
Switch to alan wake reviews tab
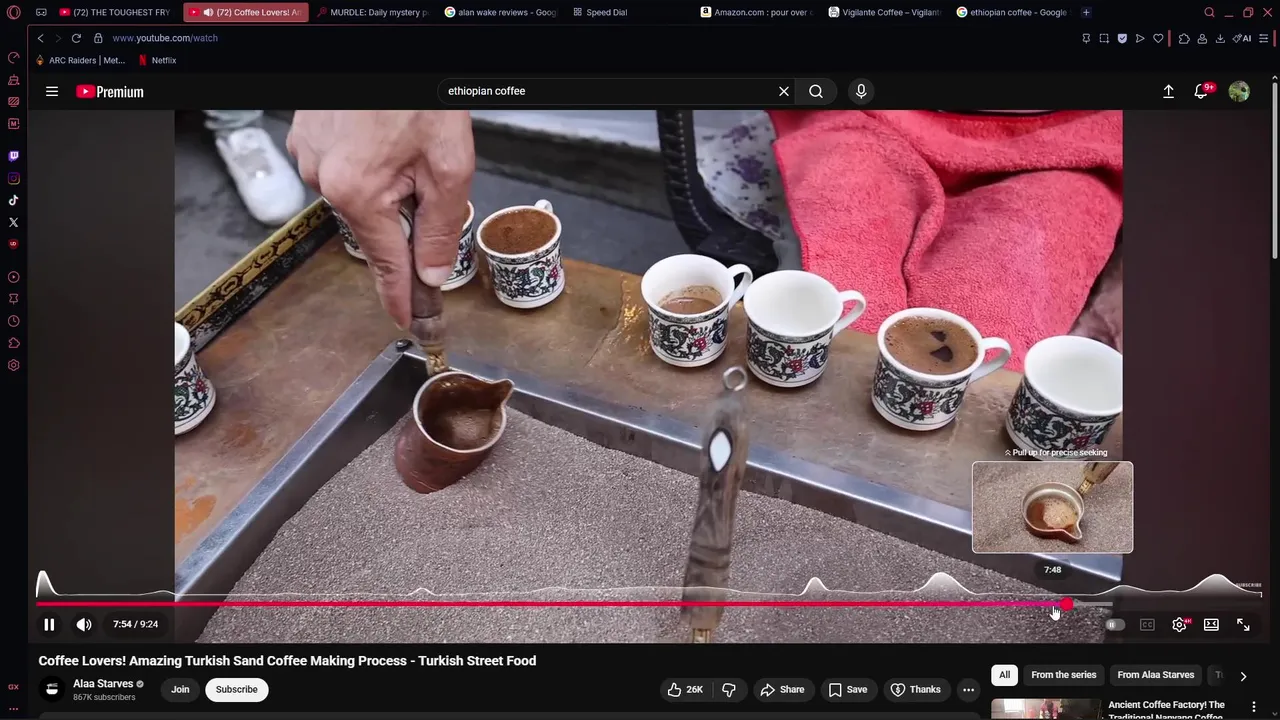tap(501, 13)
